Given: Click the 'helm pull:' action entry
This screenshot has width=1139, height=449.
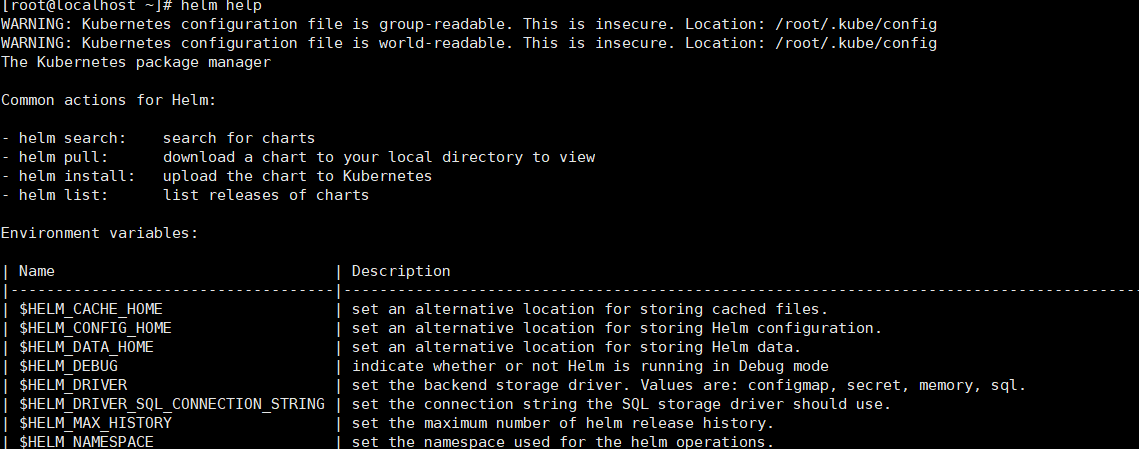Looking at the screenshot, I should tap(64, 157).
